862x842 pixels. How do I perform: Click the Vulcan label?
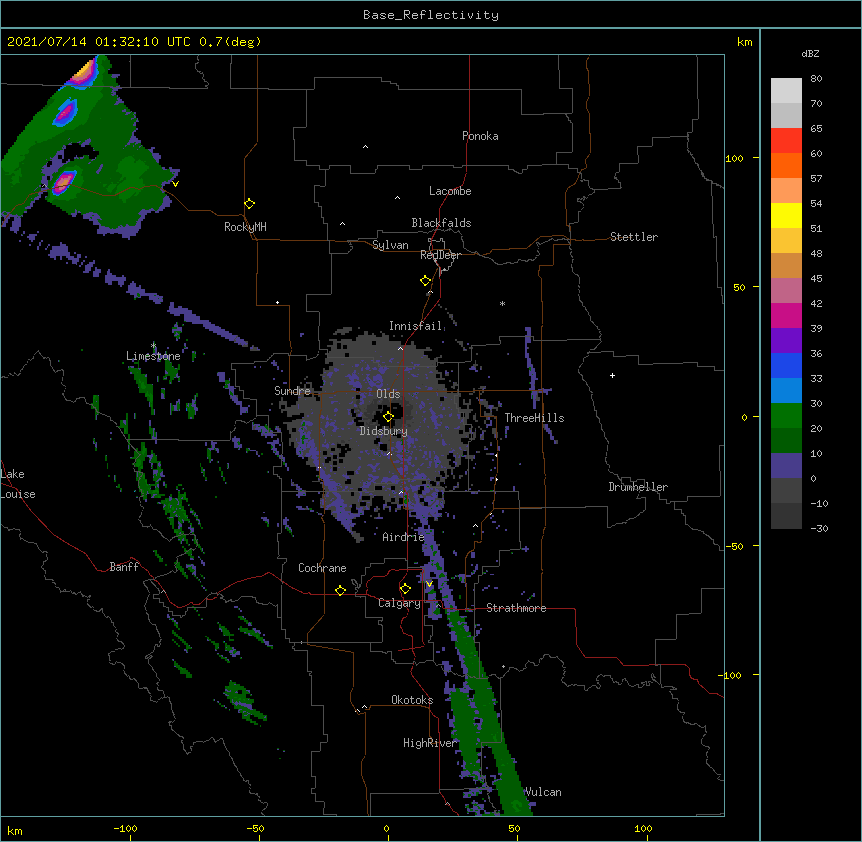coord(543,792)
